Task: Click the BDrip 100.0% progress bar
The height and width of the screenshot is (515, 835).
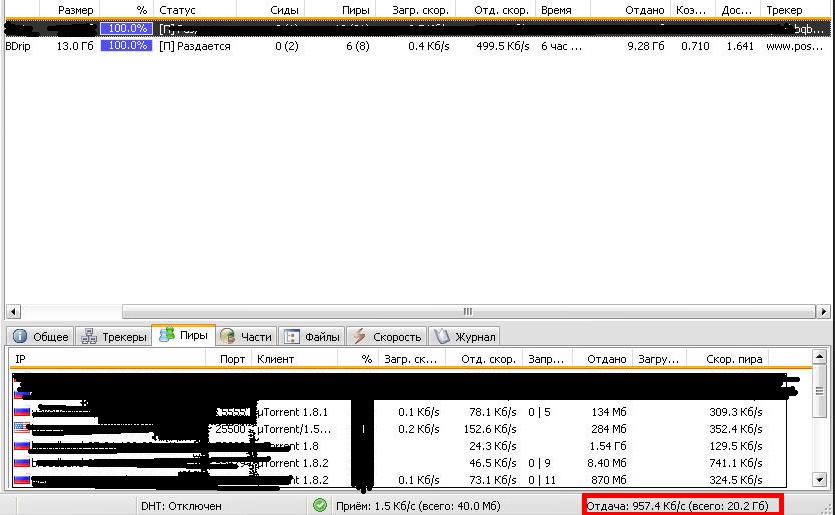Action: coord(127,46)
